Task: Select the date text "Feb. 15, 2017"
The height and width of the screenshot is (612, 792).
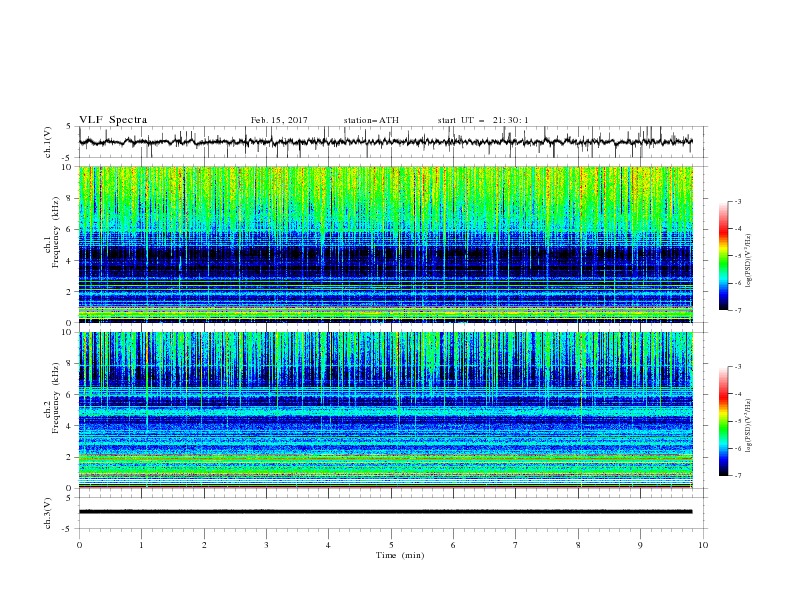Action: click(x=279, y=120)
